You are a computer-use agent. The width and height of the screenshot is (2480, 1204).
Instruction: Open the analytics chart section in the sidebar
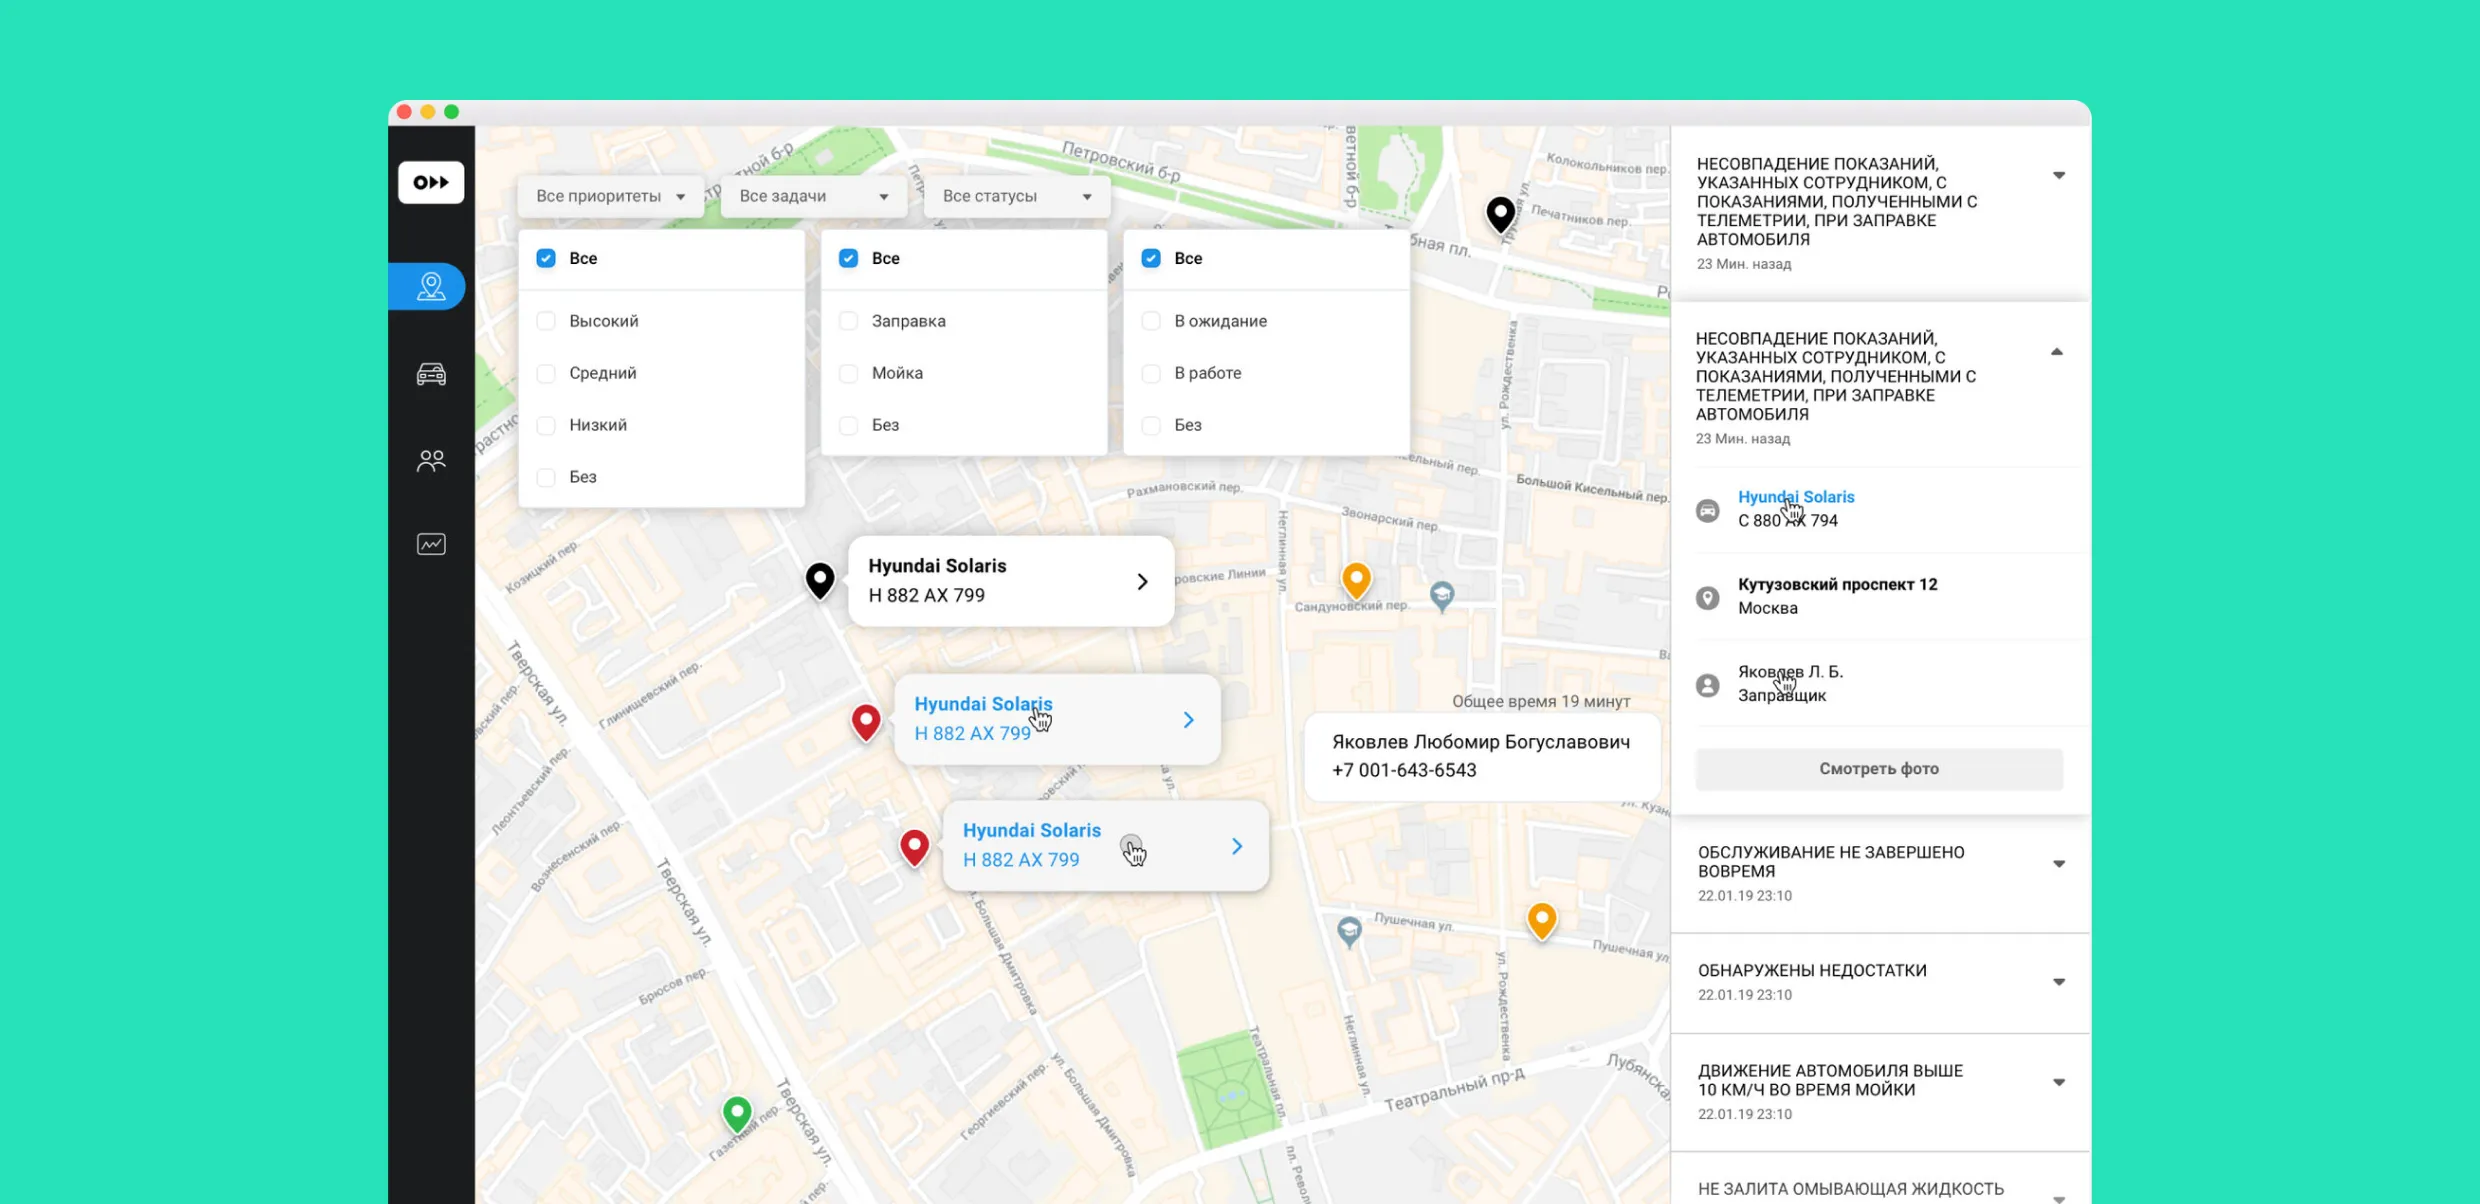click(x=431, y=544)
